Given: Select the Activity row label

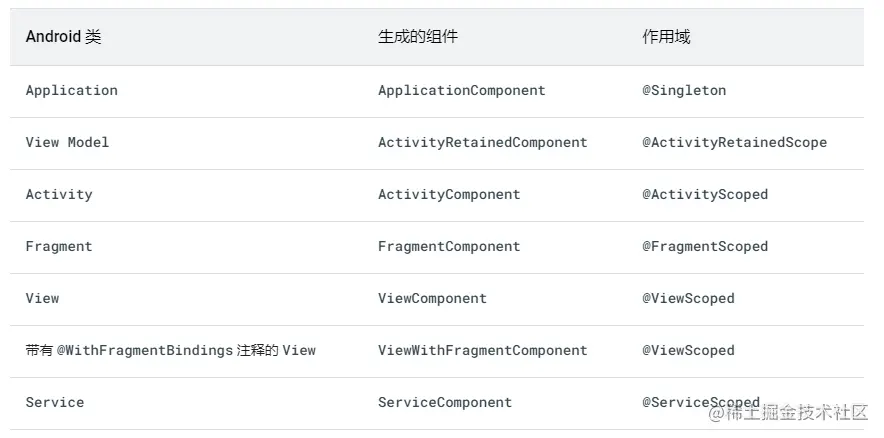Looking at the screenshot, I should pos(59,194).
